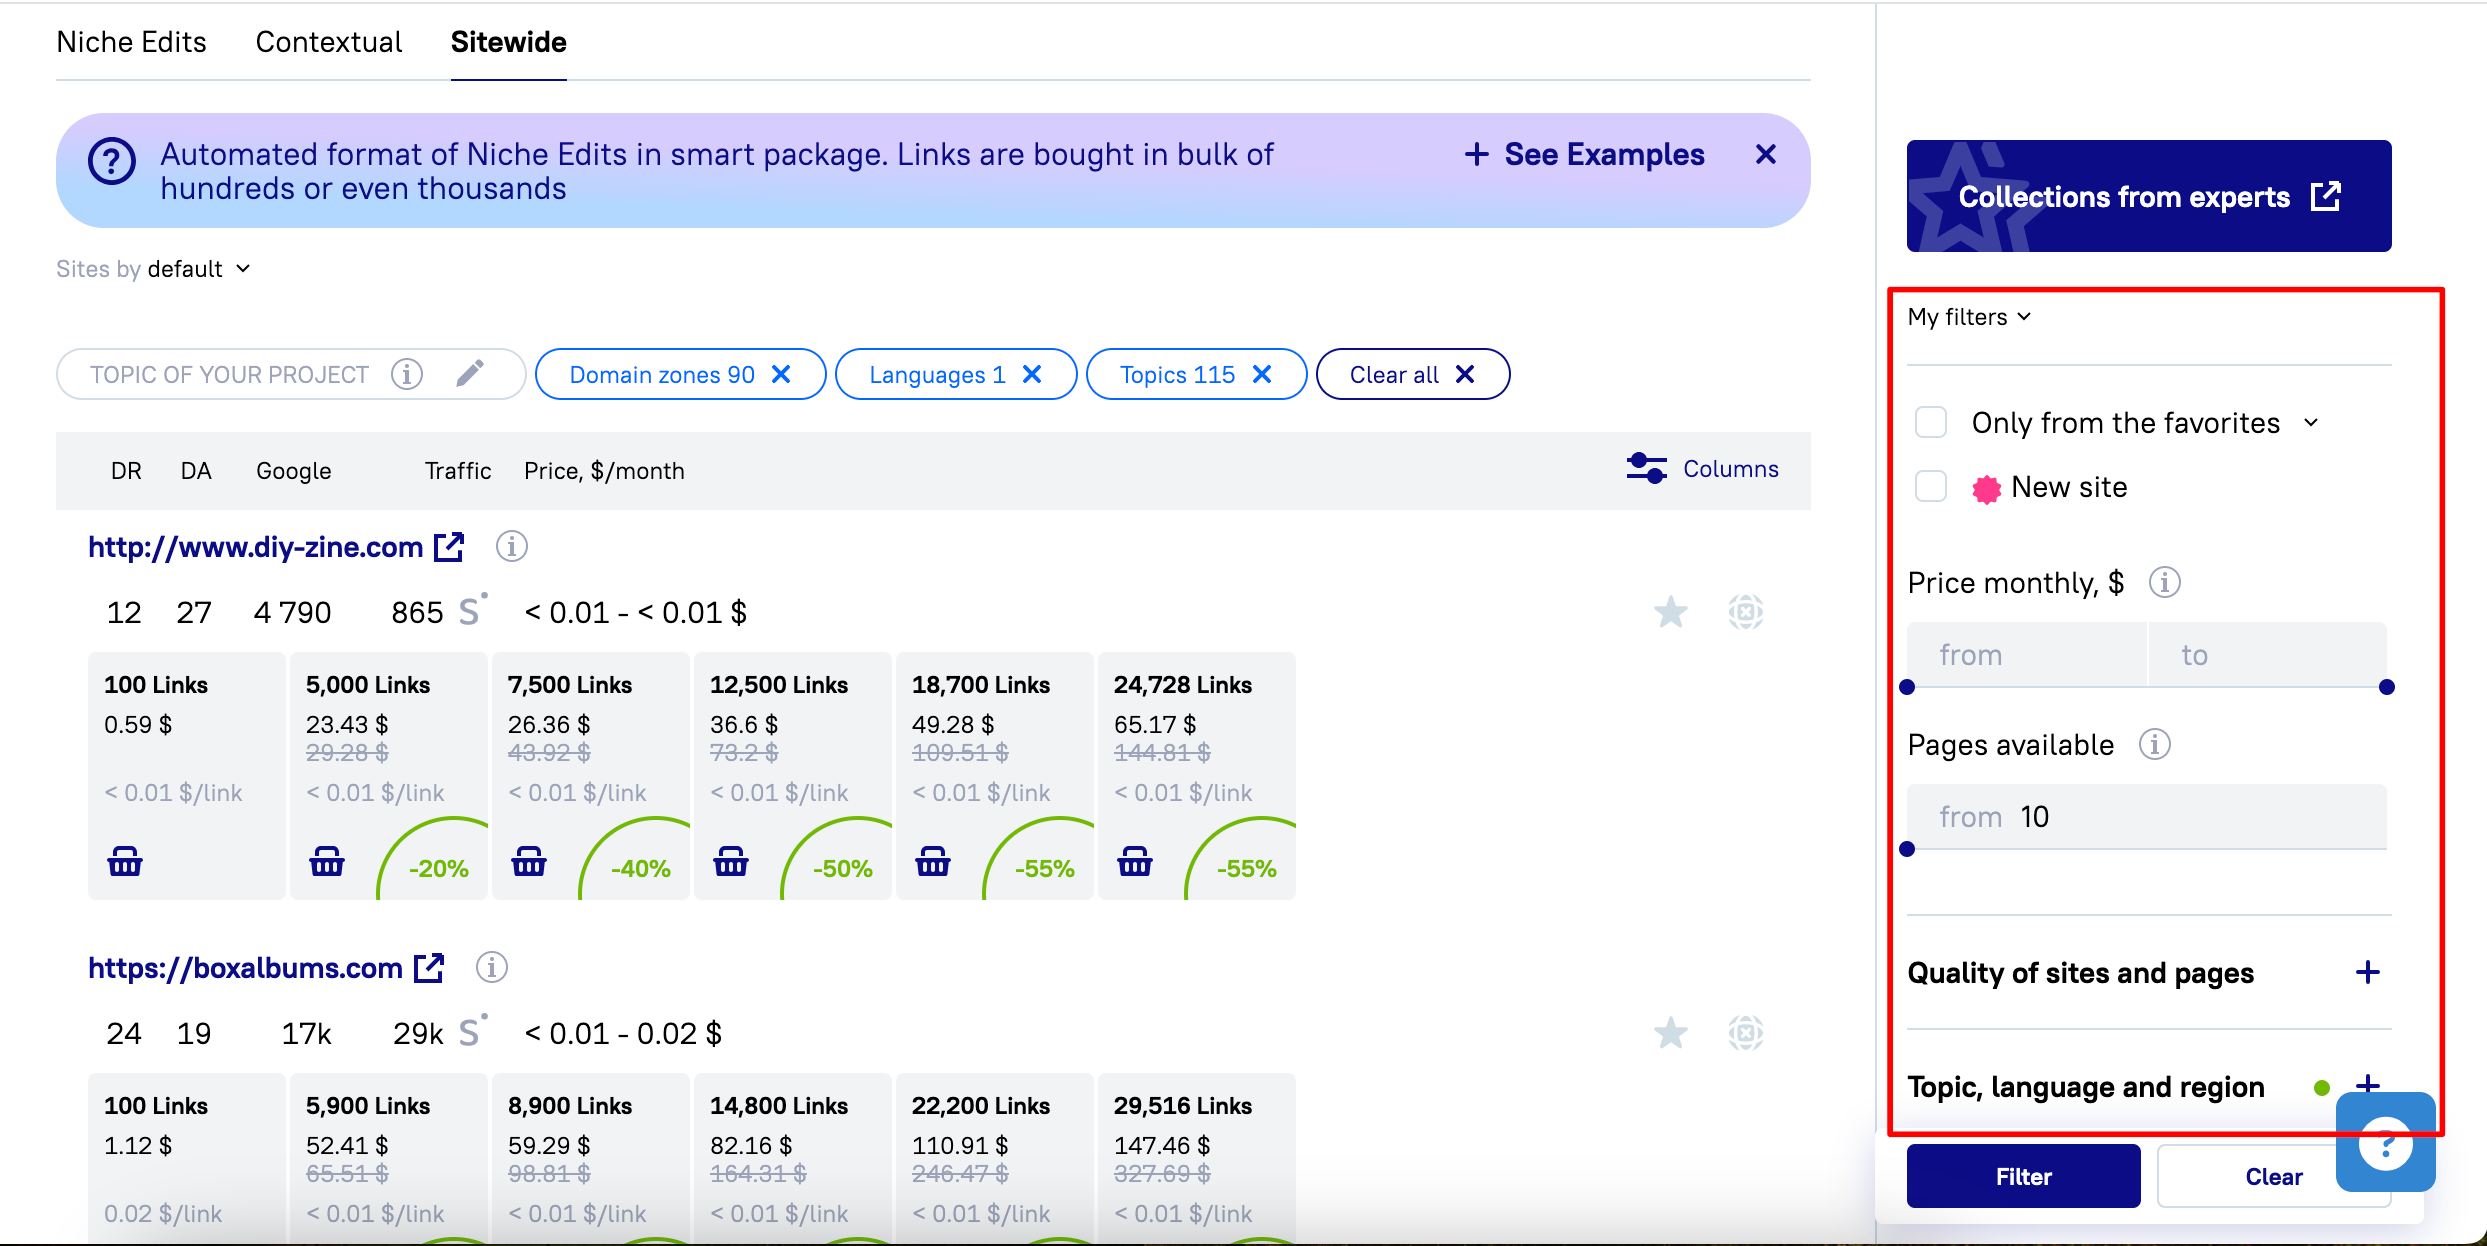Edit topic of your project pencil icon

click(470, 374)
